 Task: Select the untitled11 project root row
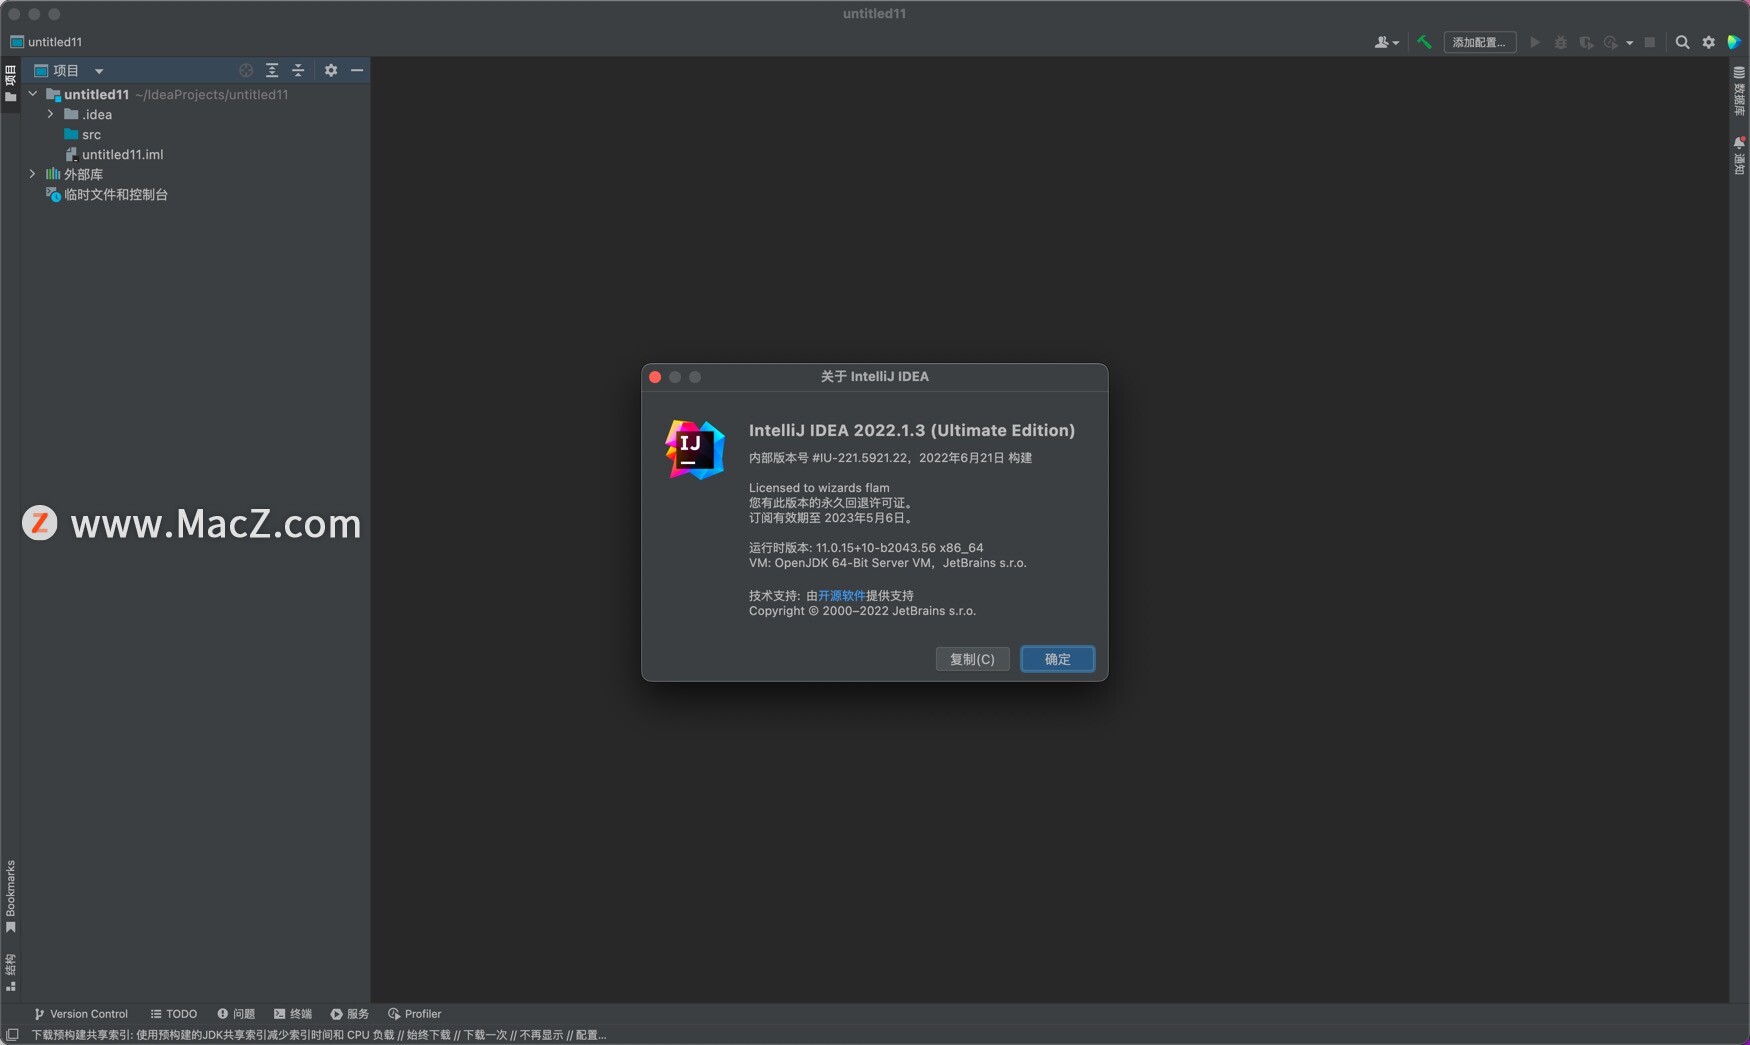[x=195, y=94]
